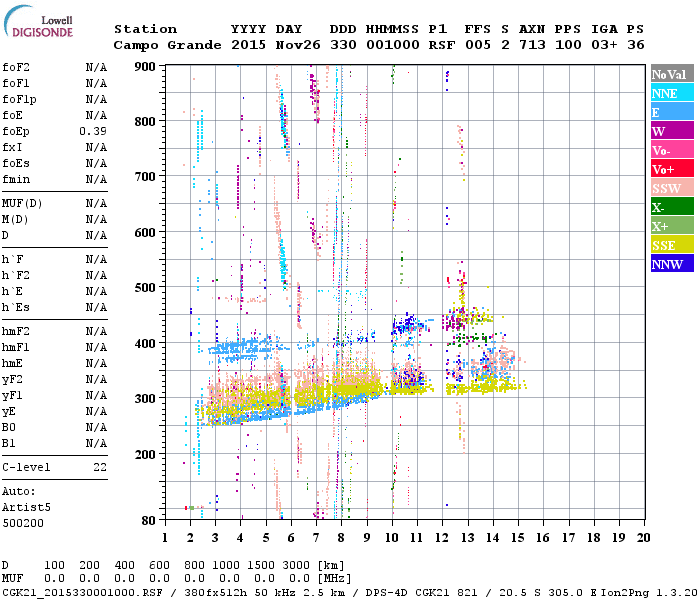Select the 15 MHz frequency axis label
The width and height of the screenshot is (700, 600).
(518, 538)
